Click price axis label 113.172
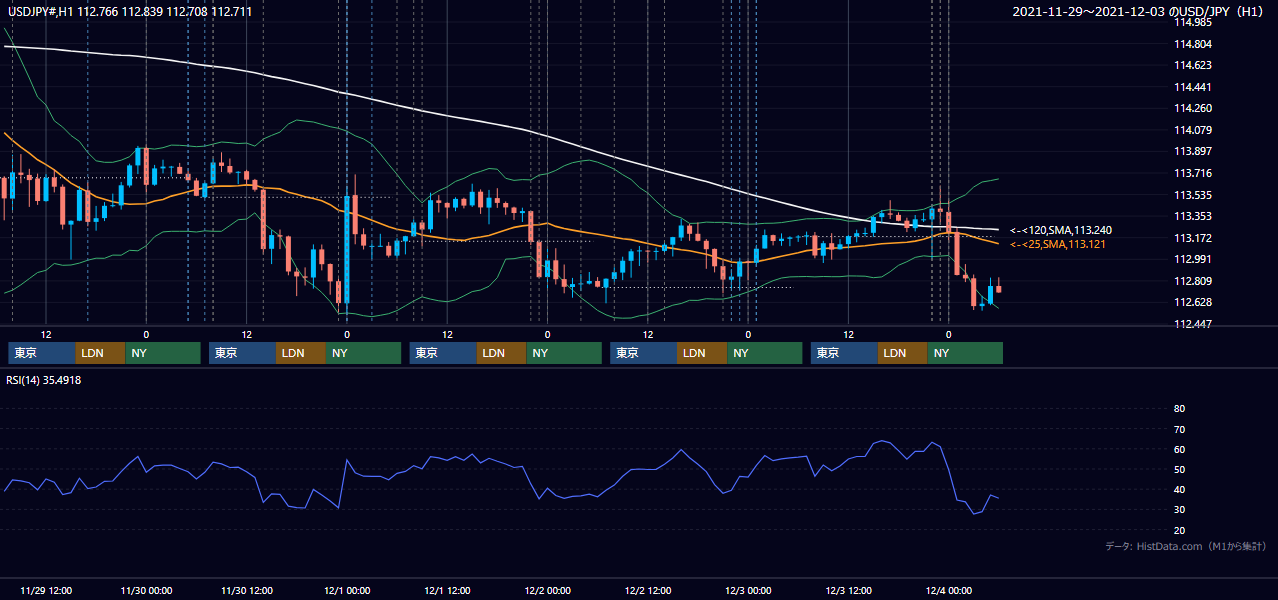 [1192, 238]
